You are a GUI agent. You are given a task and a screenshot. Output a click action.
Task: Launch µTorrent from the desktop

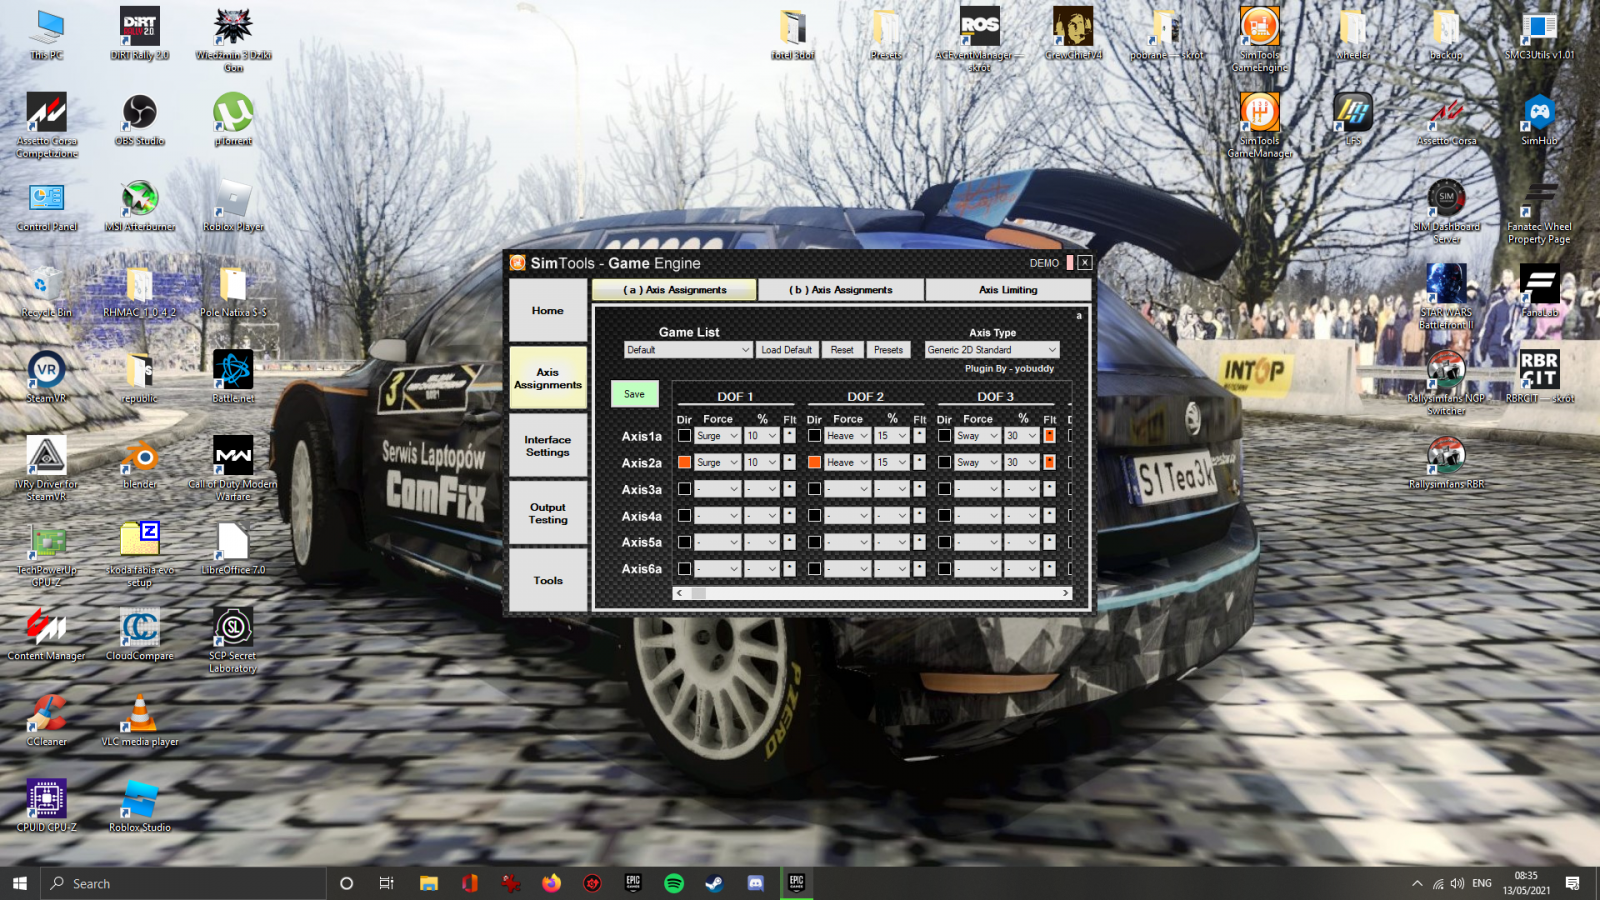[x=233, y=120]
